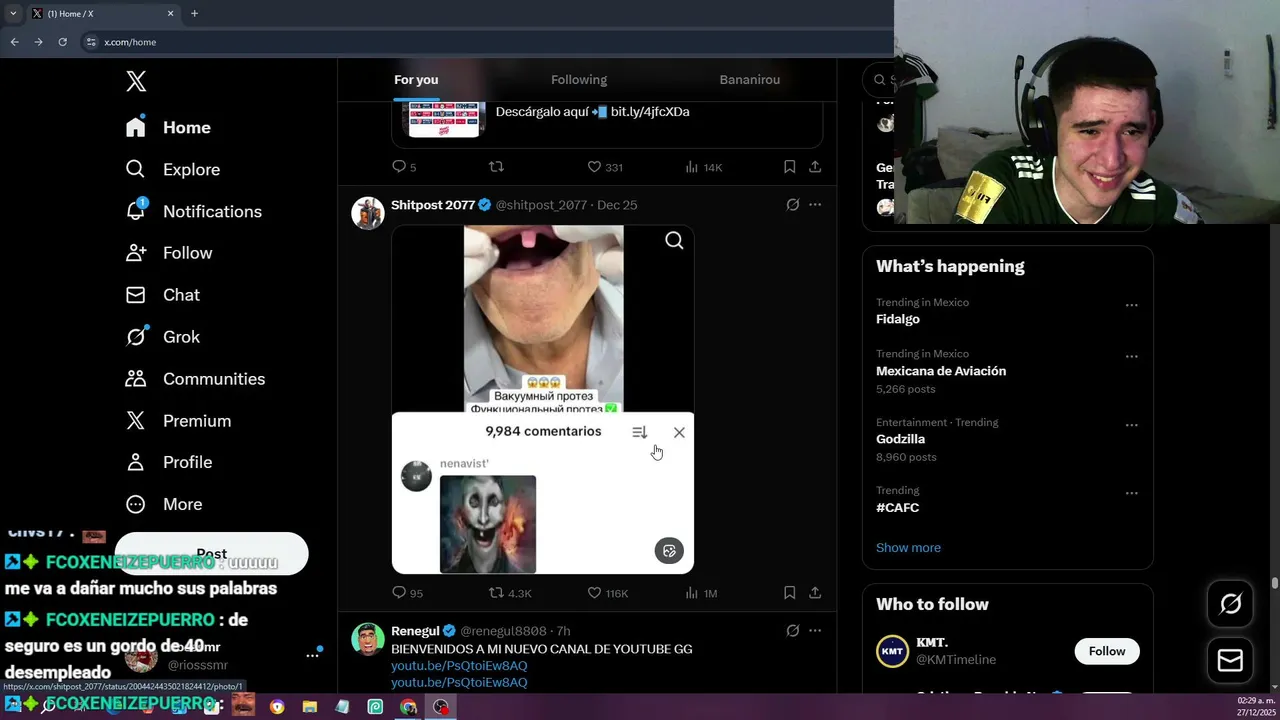Click the X logo in sidebar
The image size is (1280, 720).
pyautogui.click(x=136, y=82)
